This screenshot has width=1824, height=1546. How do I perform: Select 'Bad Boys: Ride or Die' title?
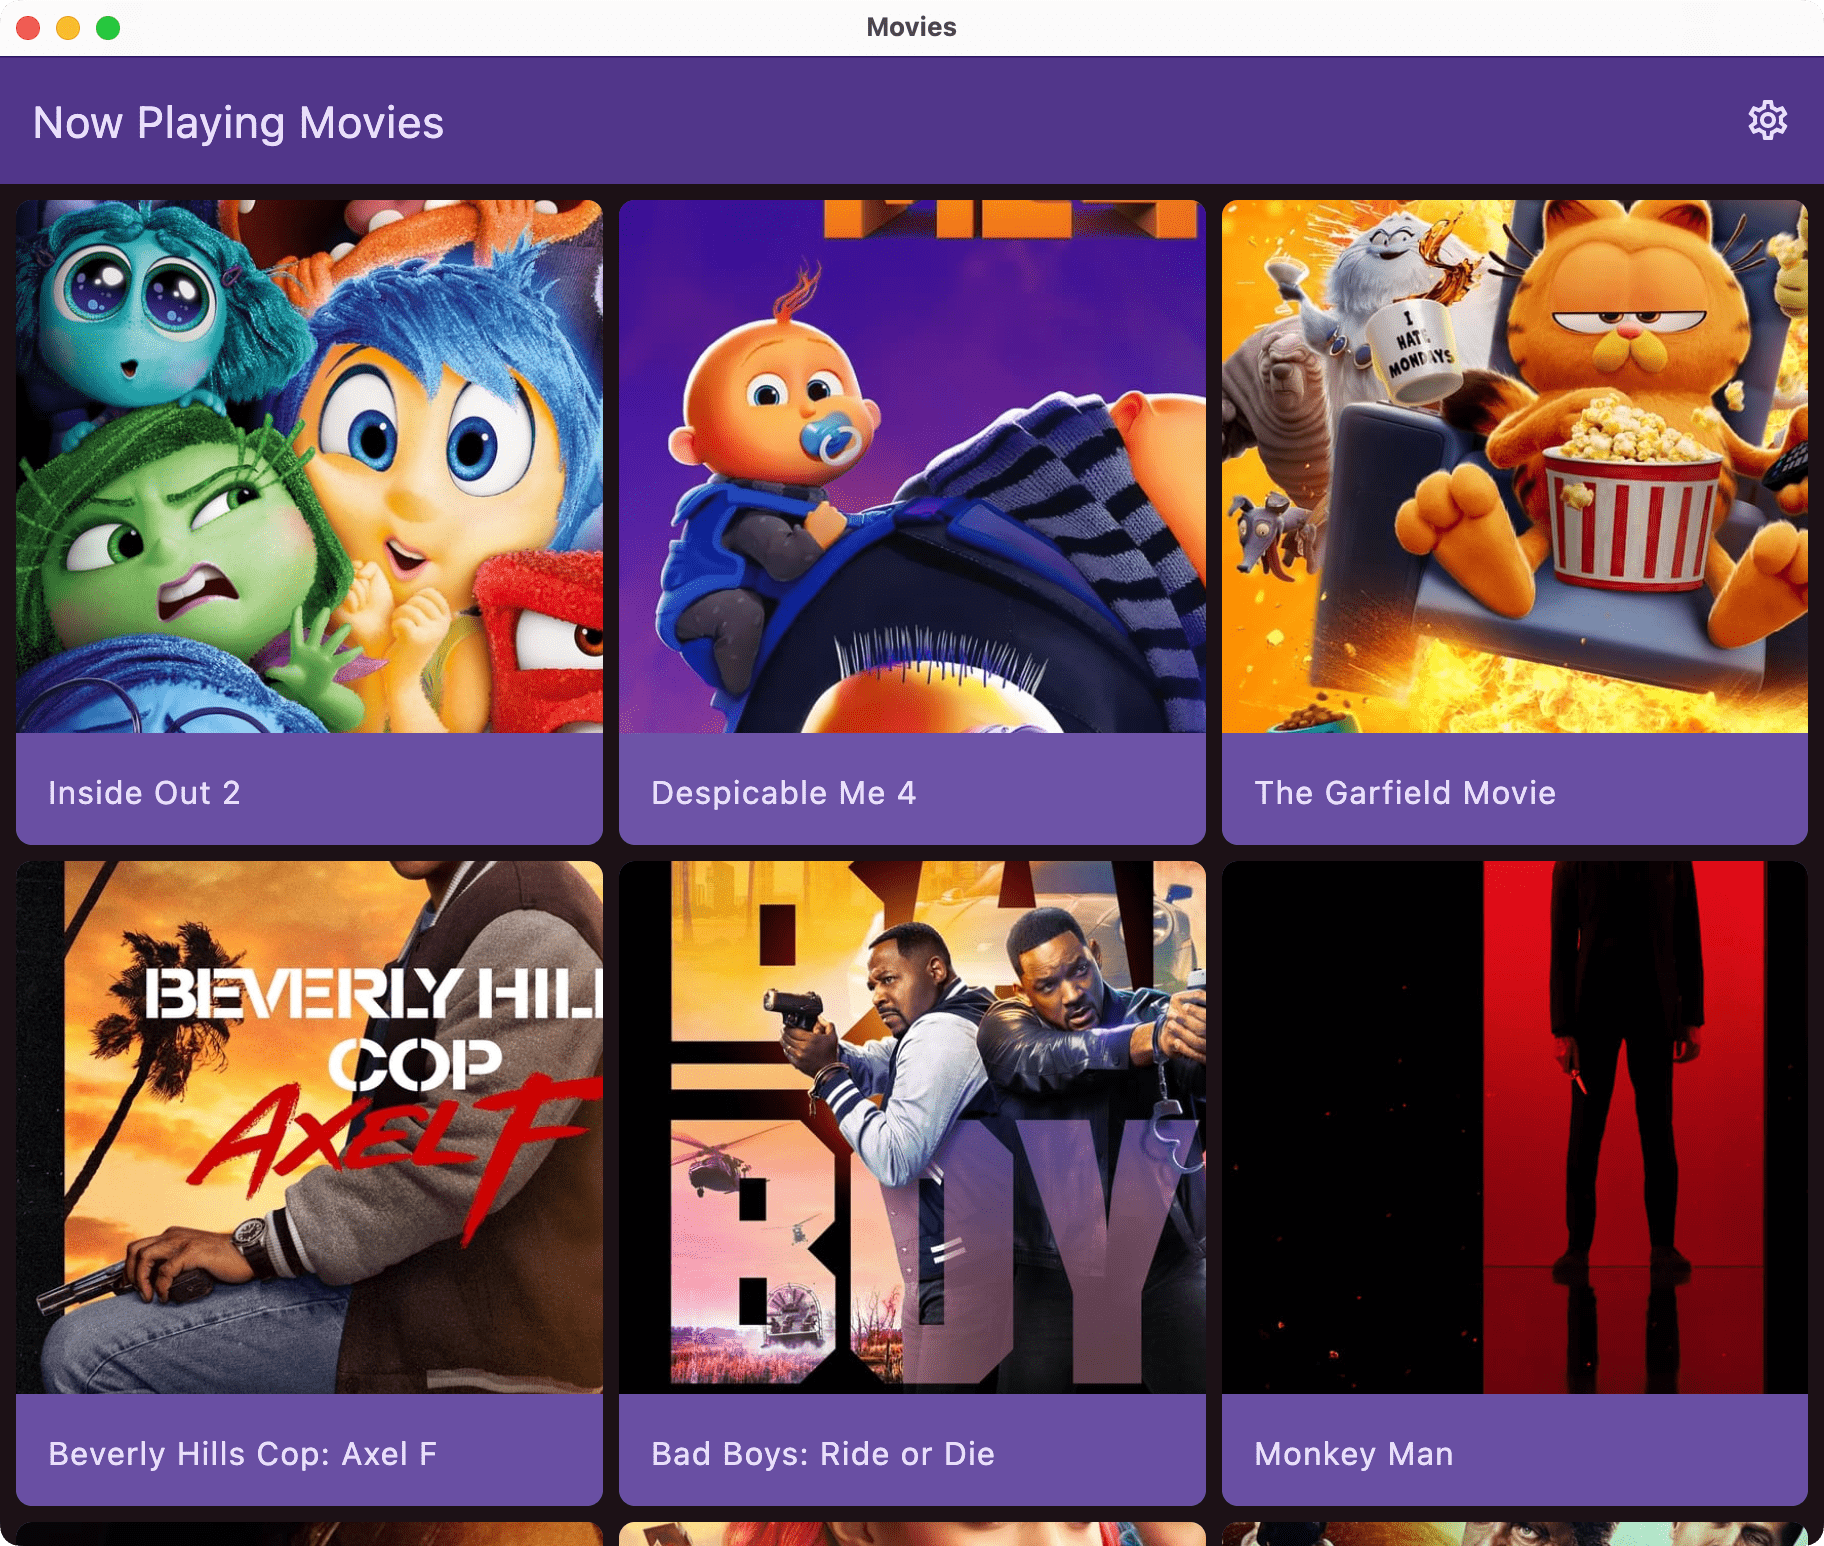click(823, 1454)
